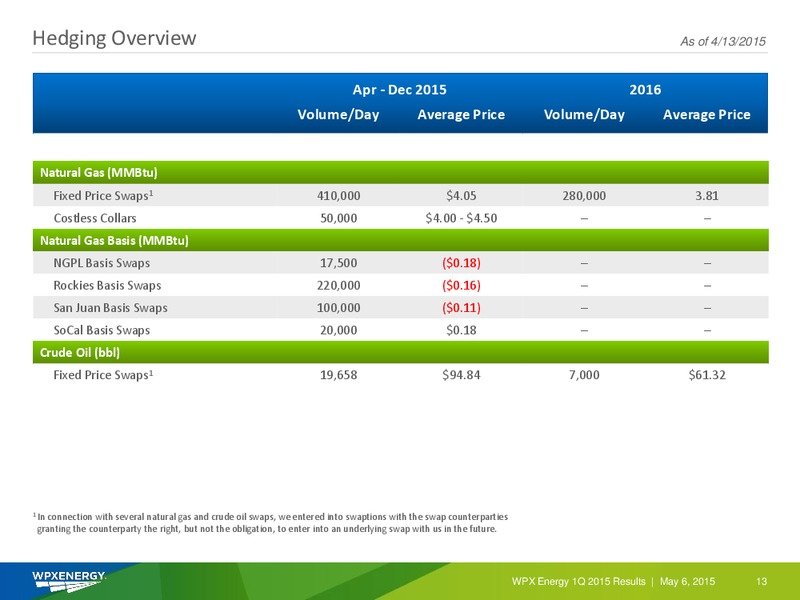800x600 pixels.
Task: Select "Fixed Price Swaps" under Crude Oil
Action: pos(103,375)
